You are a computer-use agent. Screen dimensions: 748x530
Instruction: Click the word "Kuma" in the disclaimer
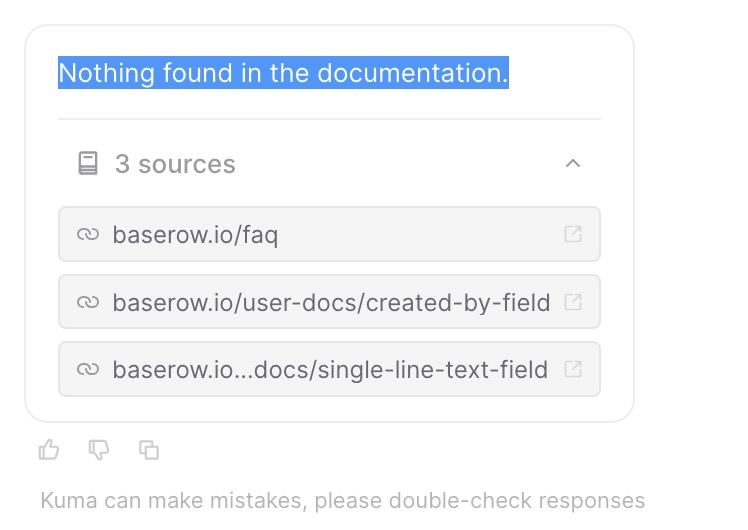pos(63,500)
